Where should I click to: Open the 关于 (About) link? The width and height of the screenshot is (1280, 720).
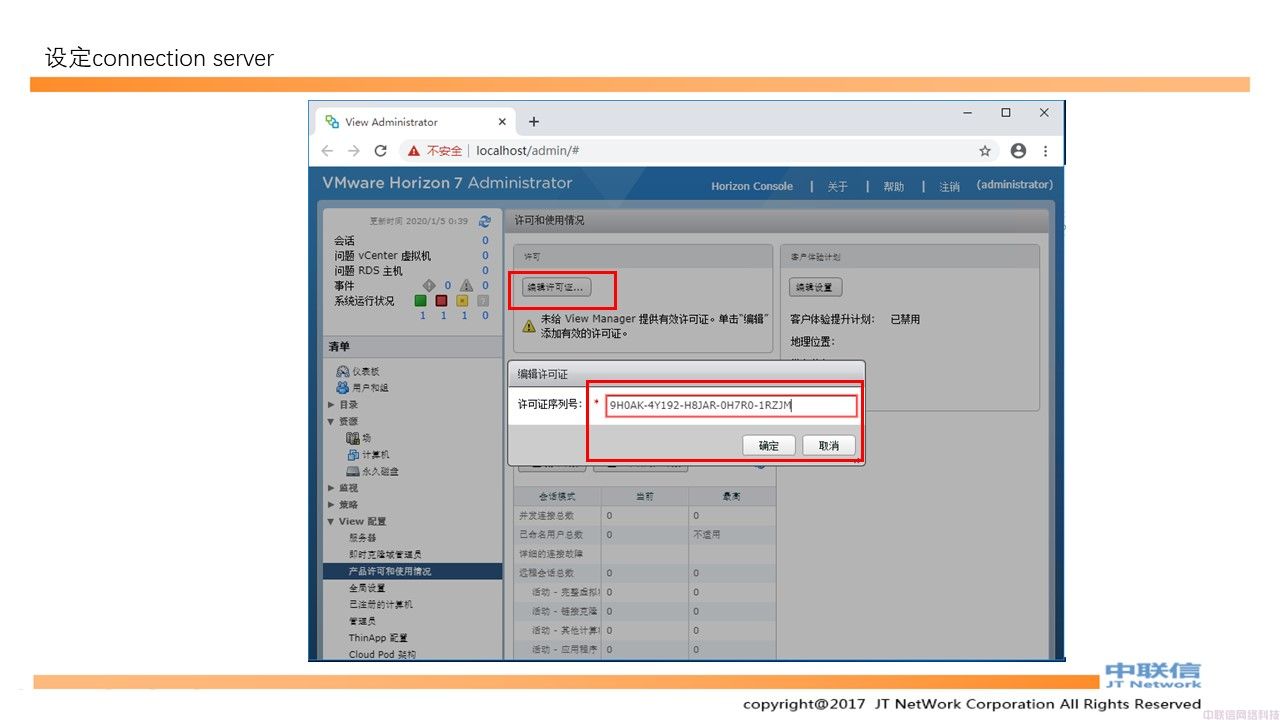[838, 187]
